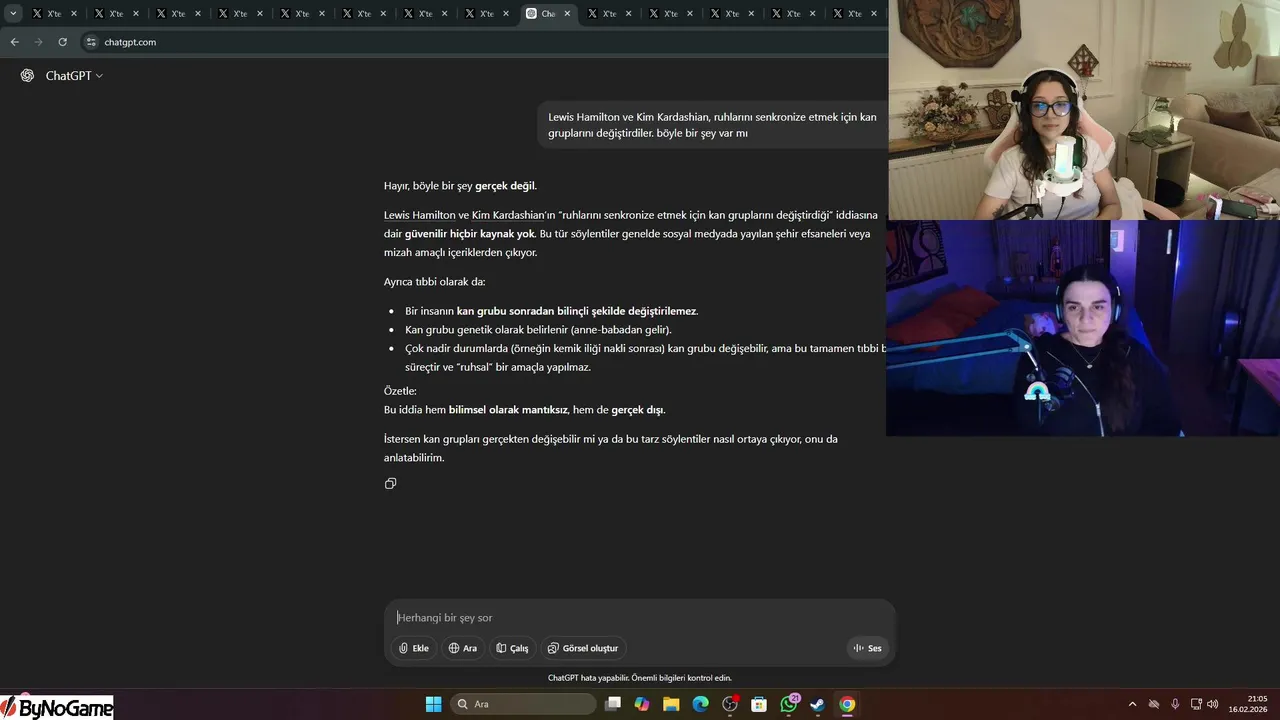The width and height of the screenshot is (1280, 720).
Task: Open Microsoft Edge from the taskbar
Action: 701,704
